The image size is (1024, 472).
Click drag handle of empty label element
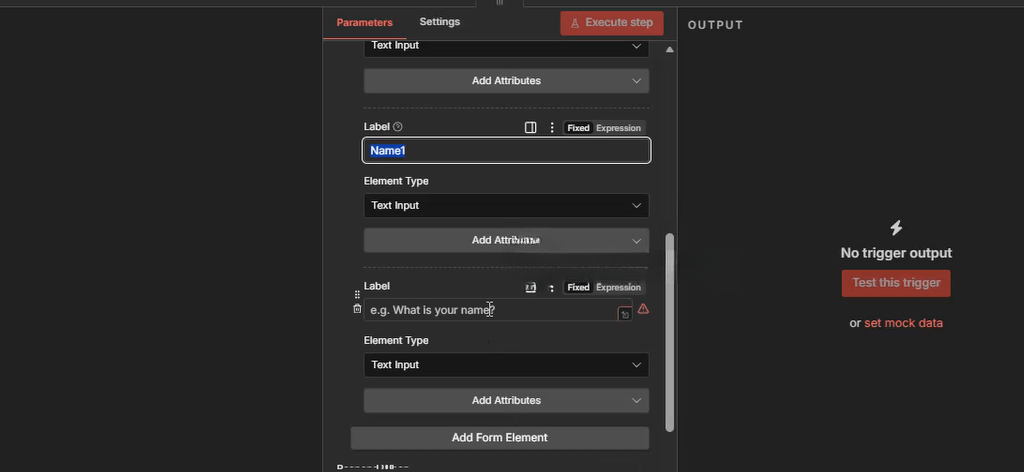357,294
